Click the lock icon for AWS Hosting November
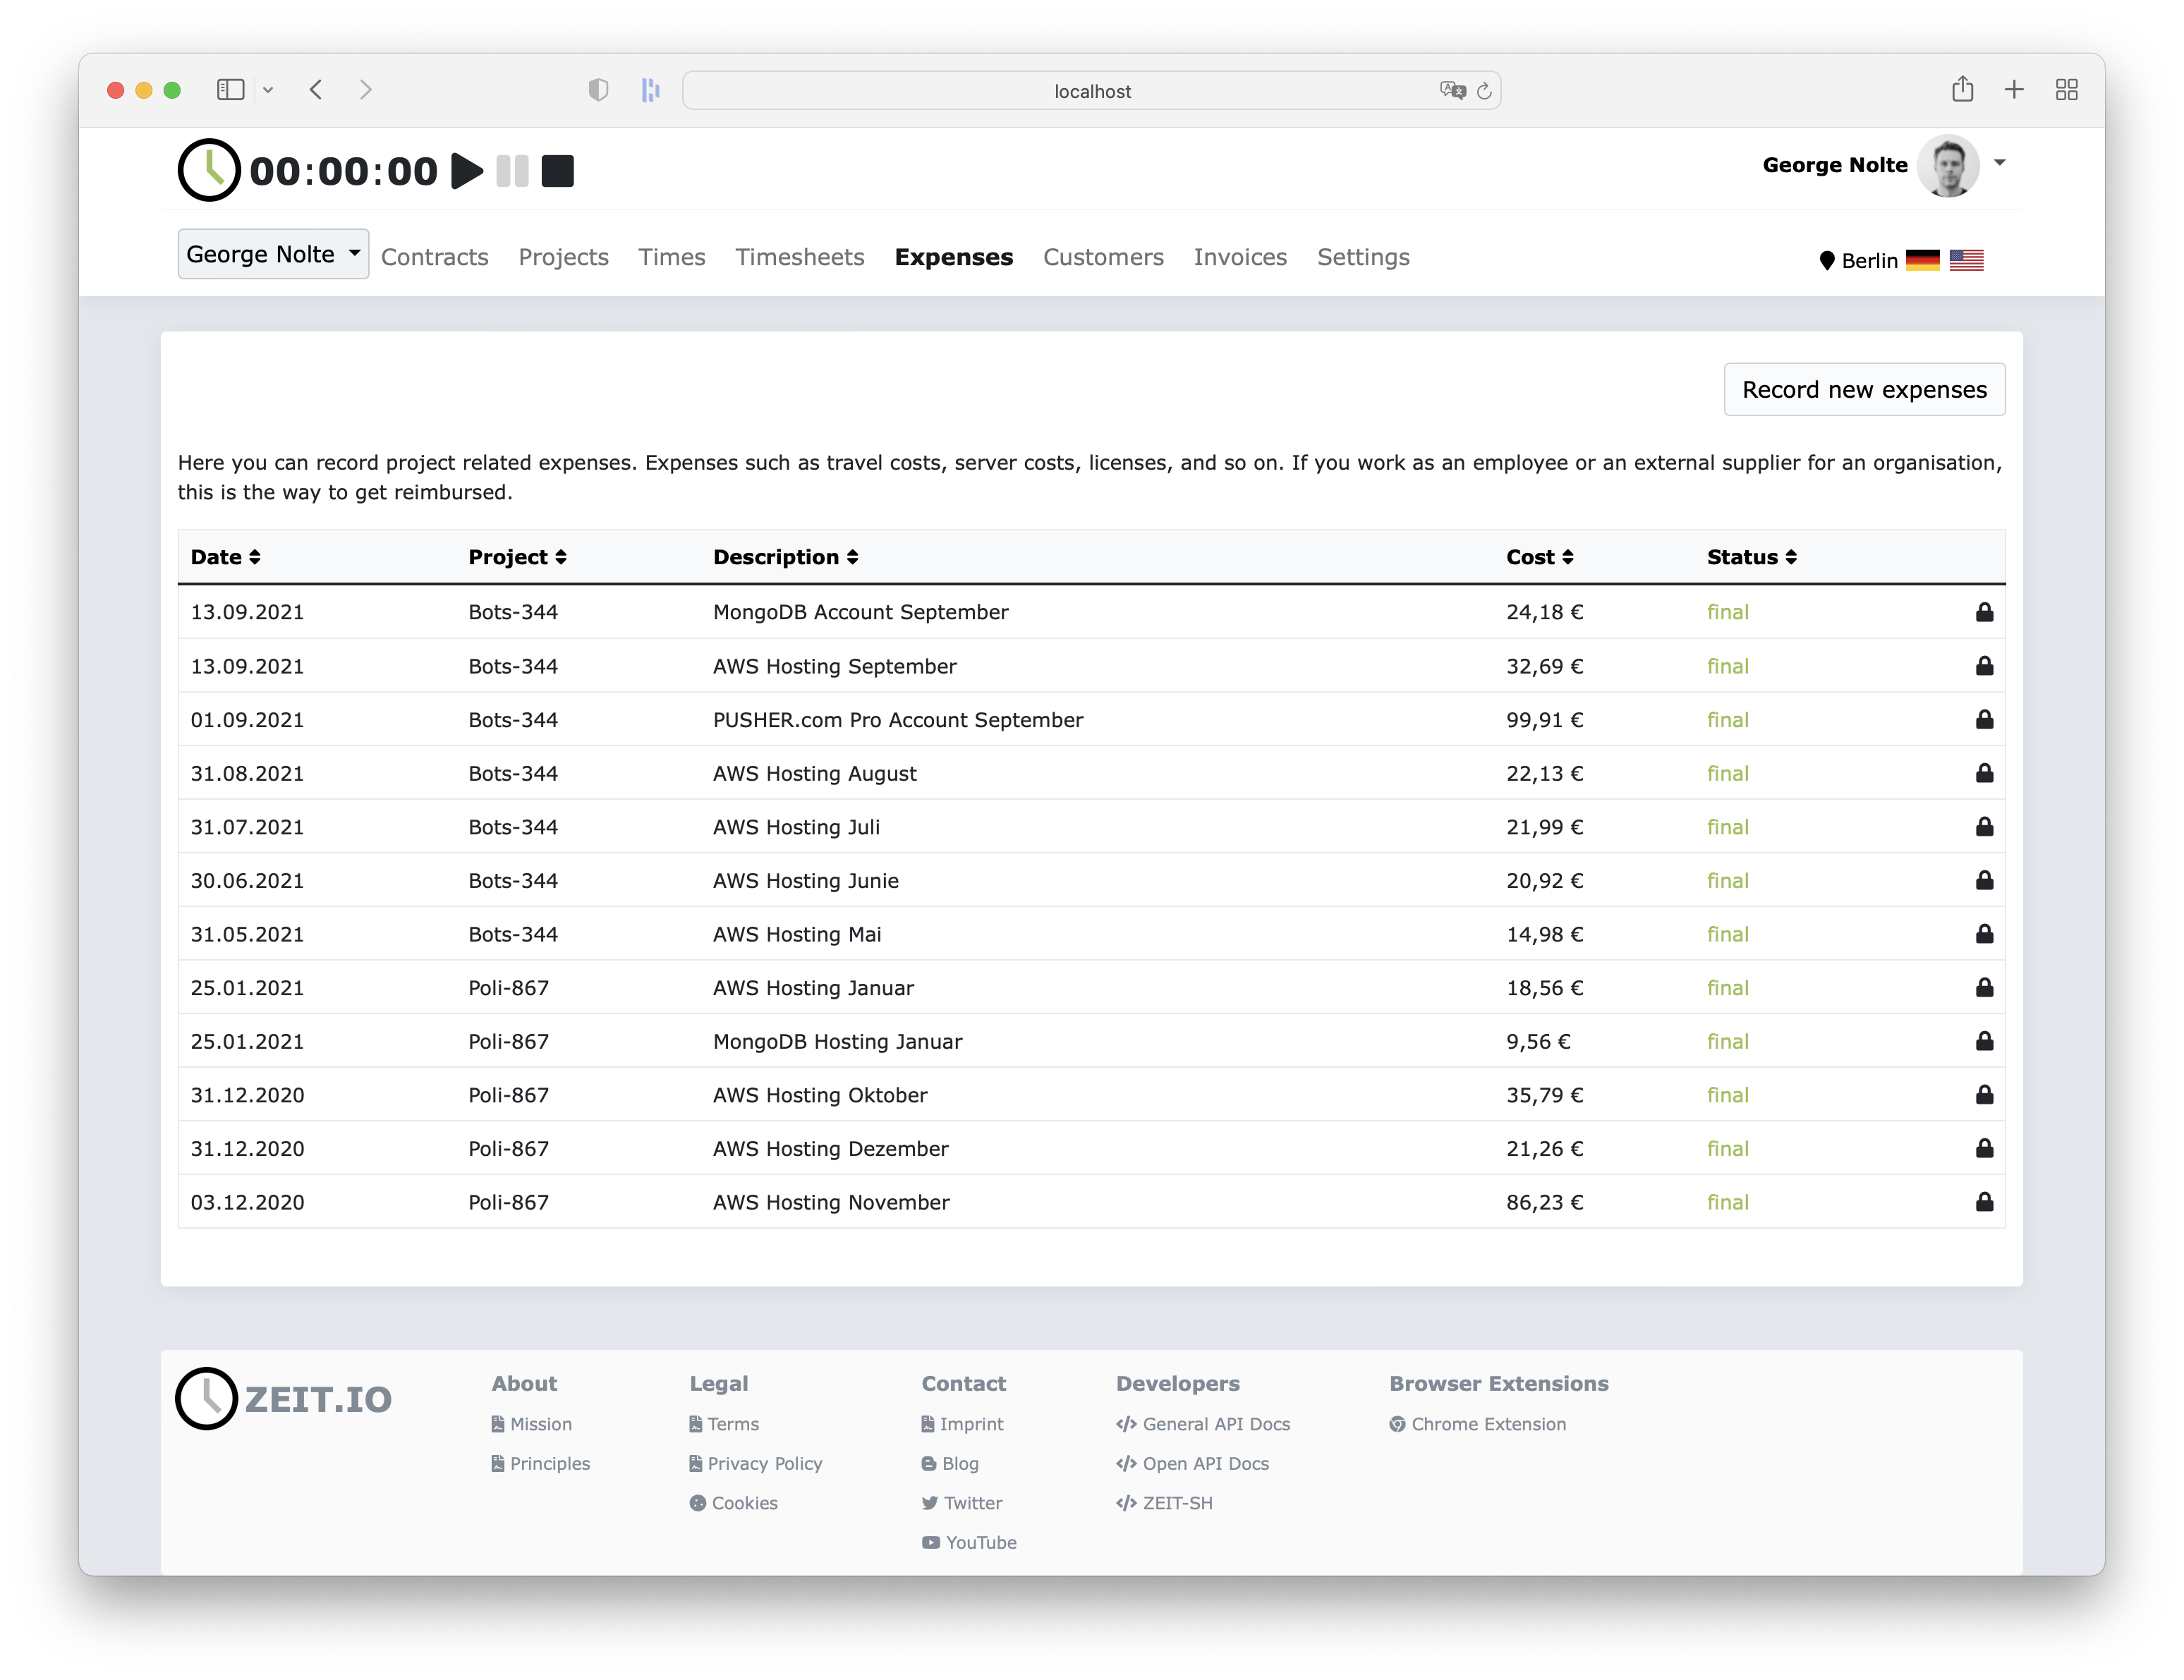Screen dimensions: 2184x1680 click(x=1984, y=1202)
